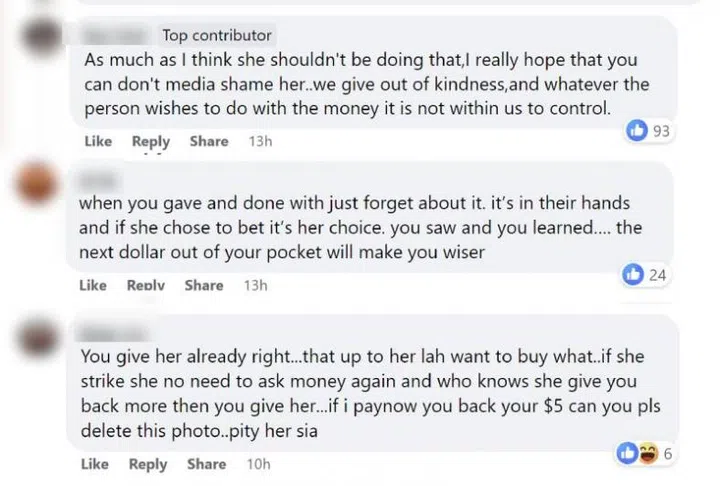Like the "You give her already" comment

(94, 464)
